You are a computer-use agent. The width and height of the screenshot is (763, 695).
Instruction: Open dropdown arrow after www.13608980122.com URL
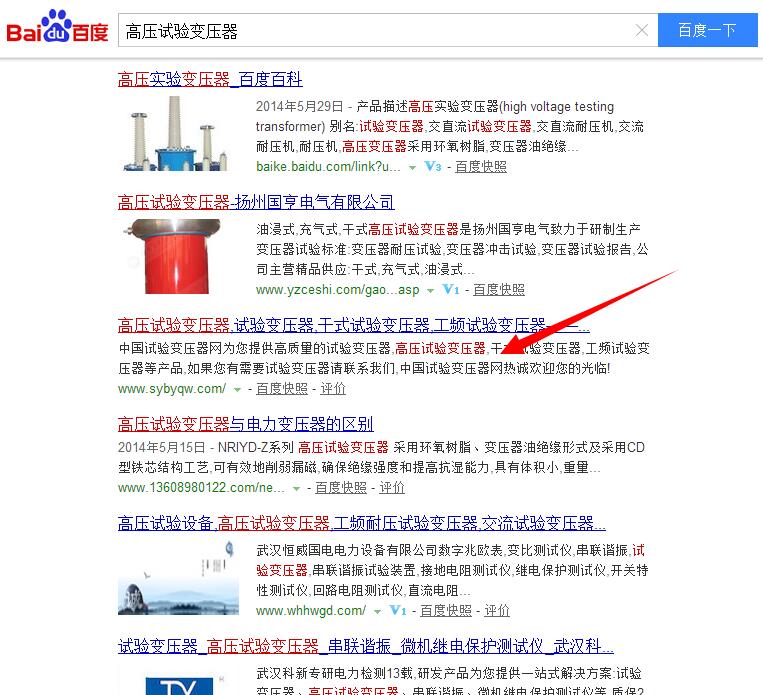296,489
